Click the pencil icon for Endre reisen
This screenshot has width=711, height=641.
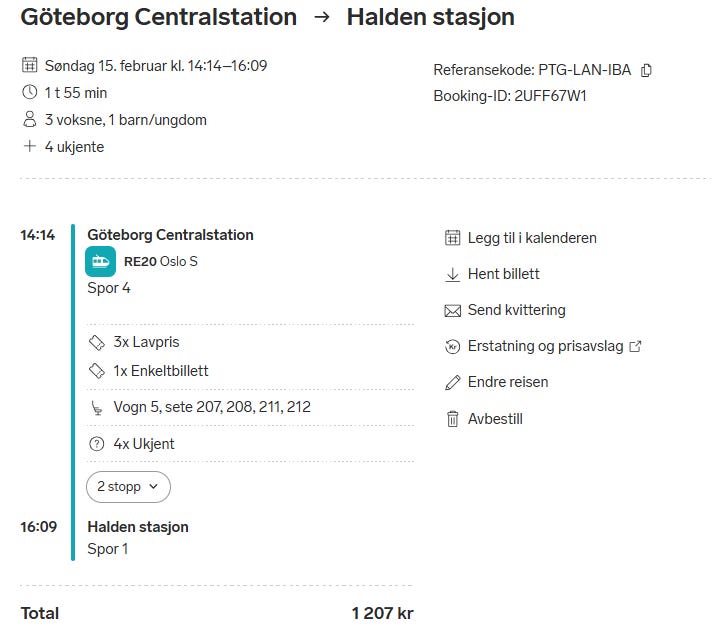click(452, 382)
